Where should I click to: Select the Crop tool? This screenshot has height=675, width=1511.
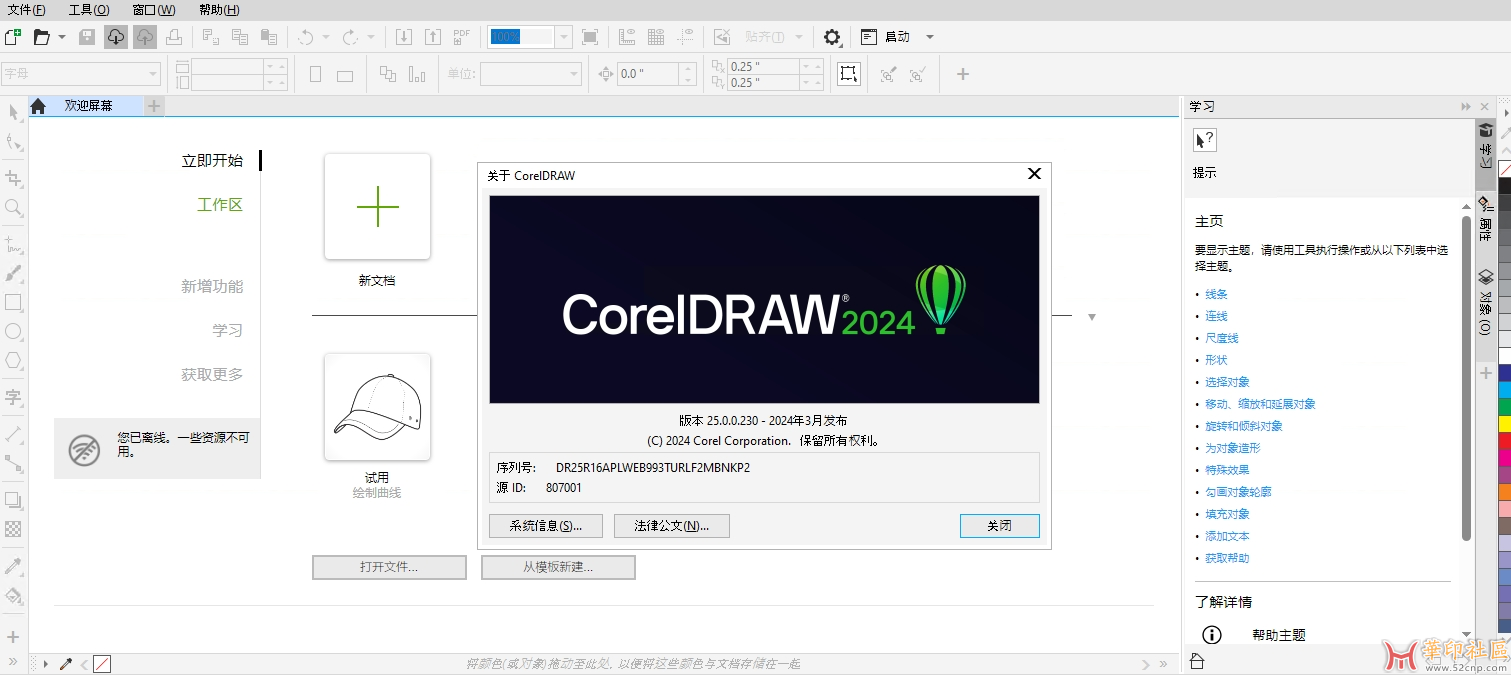[x=14, y=178]
